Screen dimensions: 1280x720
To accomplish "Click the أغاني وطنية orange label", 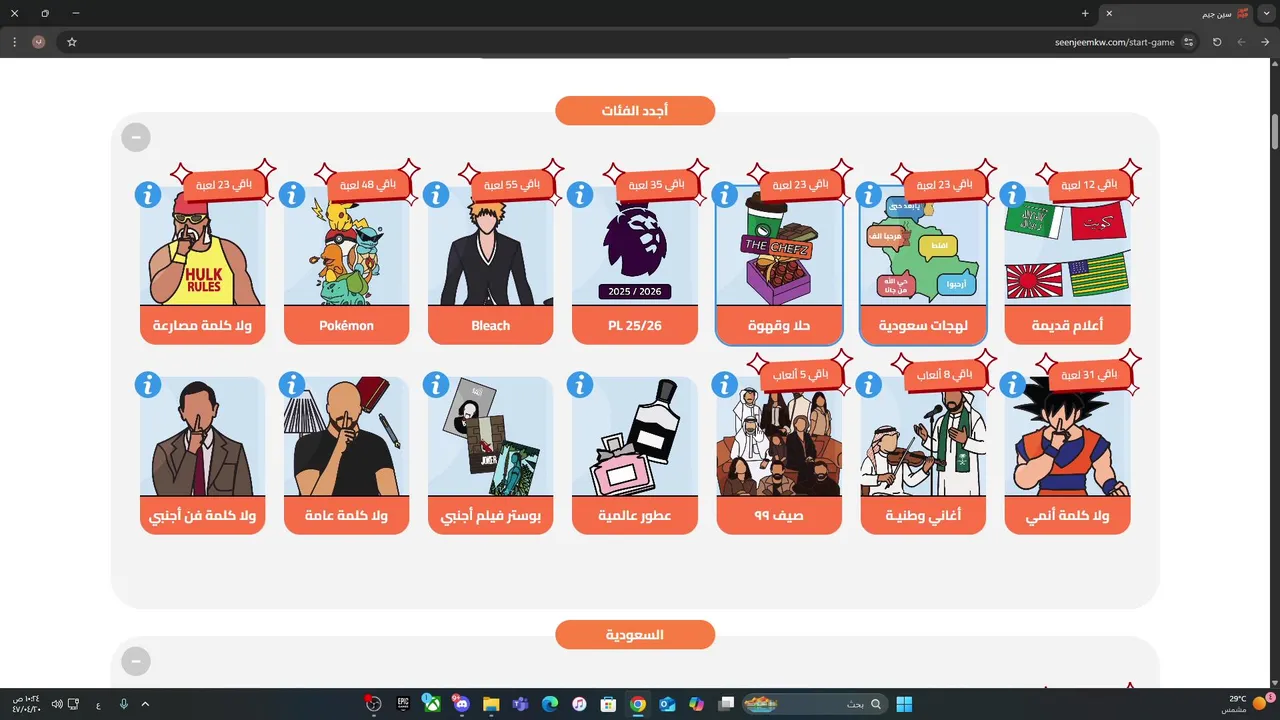I will [x=923, y=515].
